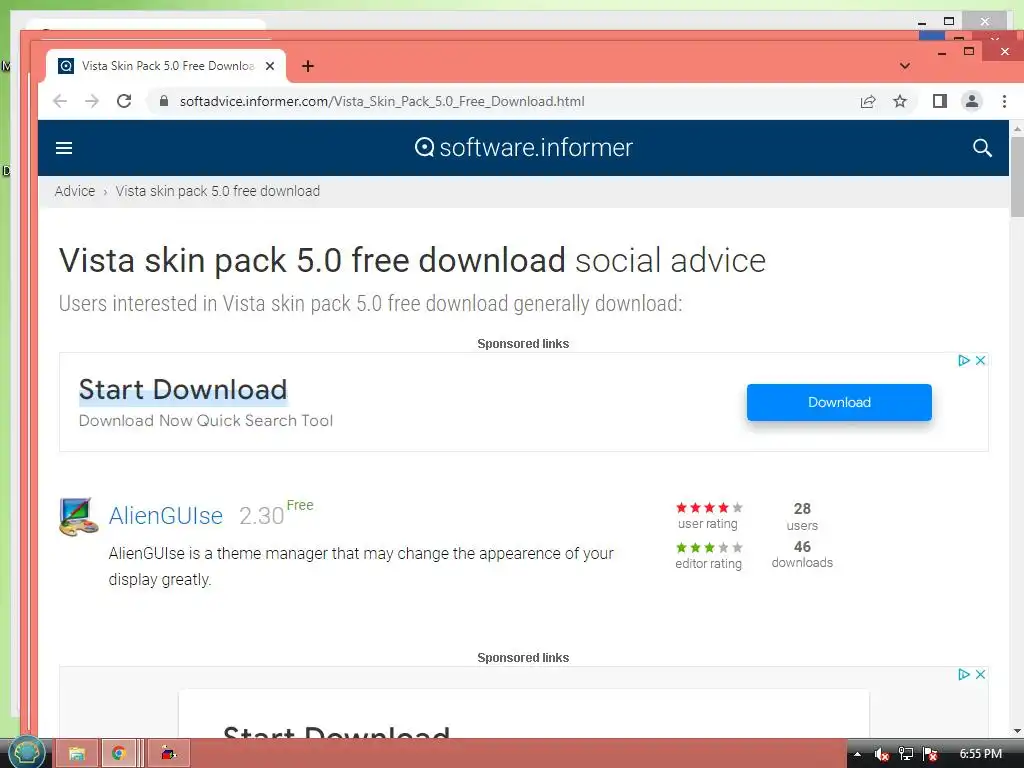
Task: Open the Action Center flag icon
Action: click(x=931, y=754)
